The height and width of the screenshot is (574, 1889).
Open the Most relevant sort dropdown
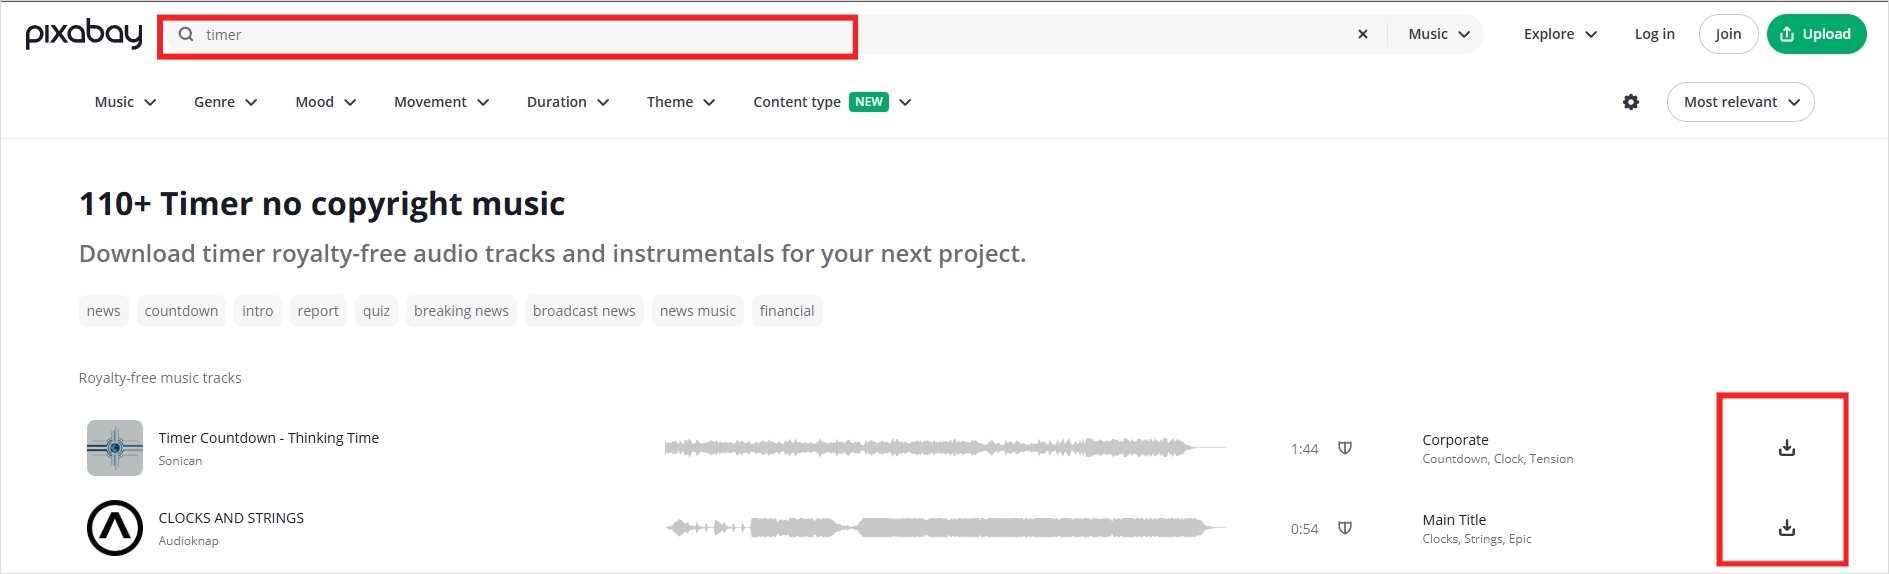(x=1740, y=102)
